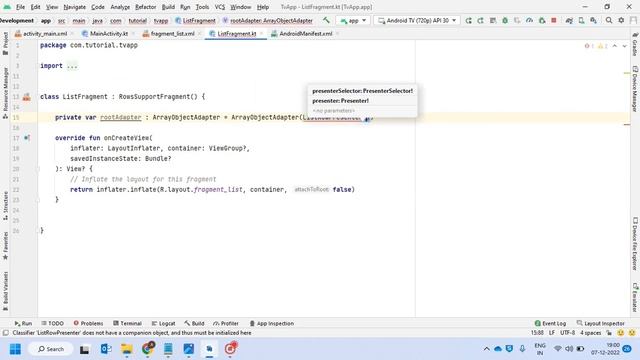
Task: Open the Layout Inspector panel
Action: (x=600, y=323)
